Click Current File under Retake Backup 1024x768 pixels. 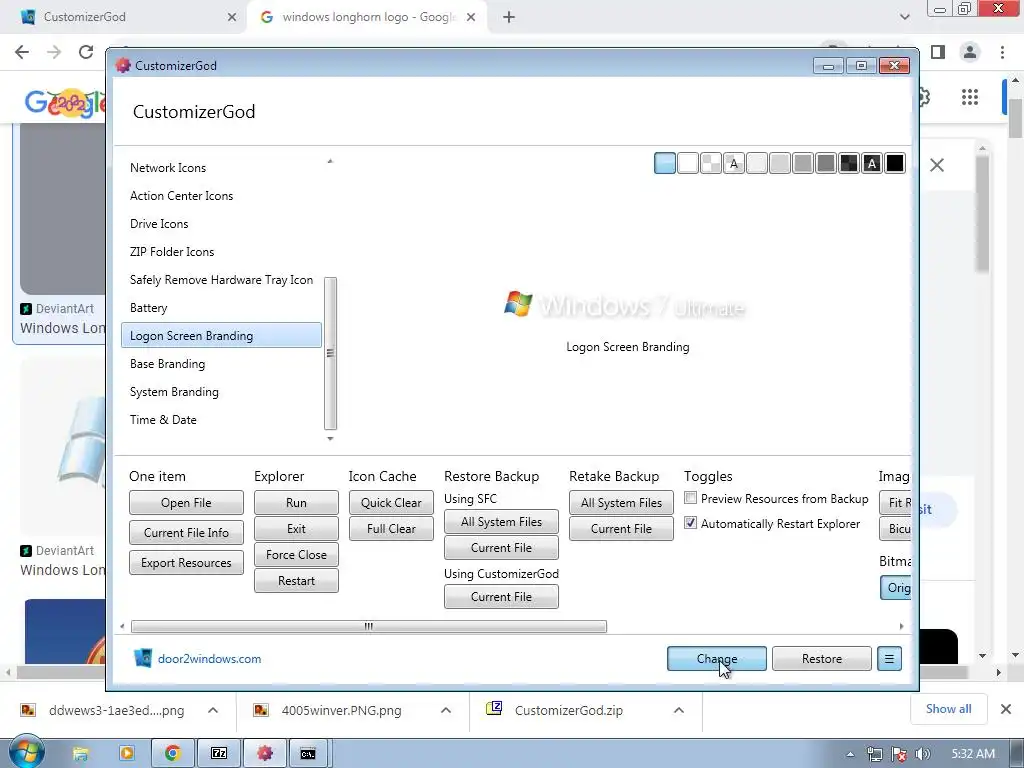click(621, 529)
